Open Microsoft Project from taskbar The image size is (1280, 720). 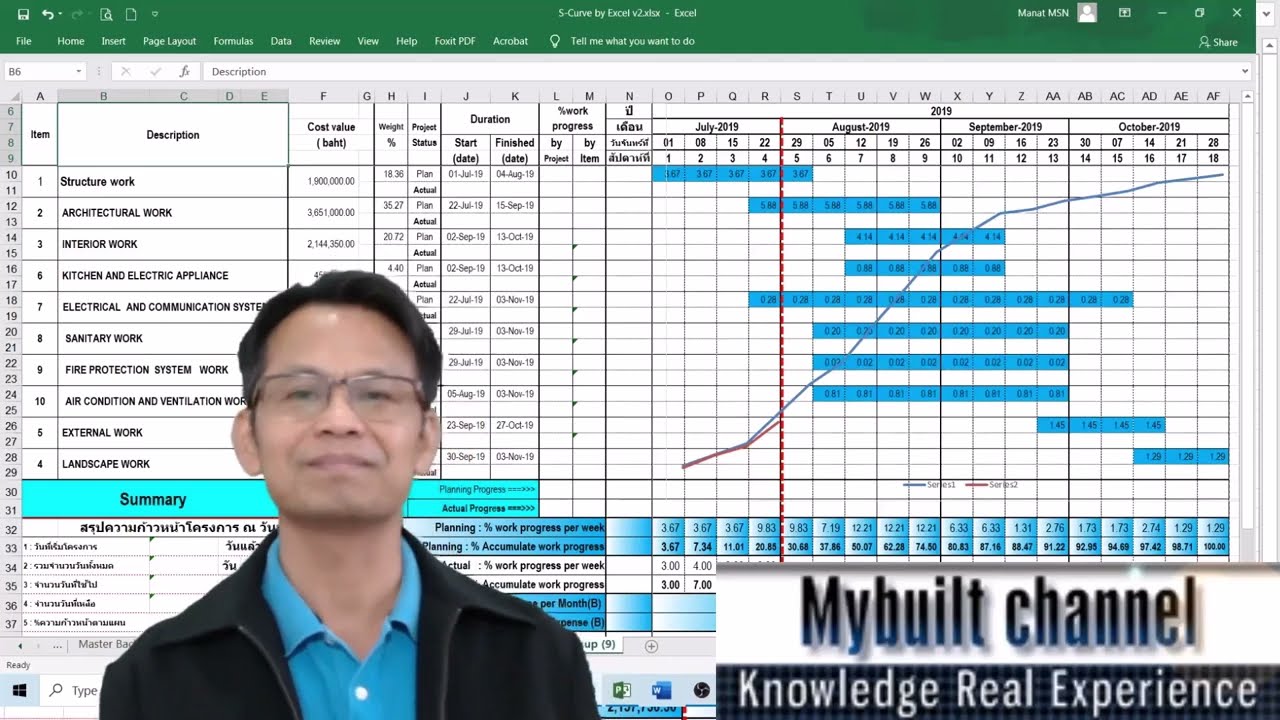coord(621,690)
